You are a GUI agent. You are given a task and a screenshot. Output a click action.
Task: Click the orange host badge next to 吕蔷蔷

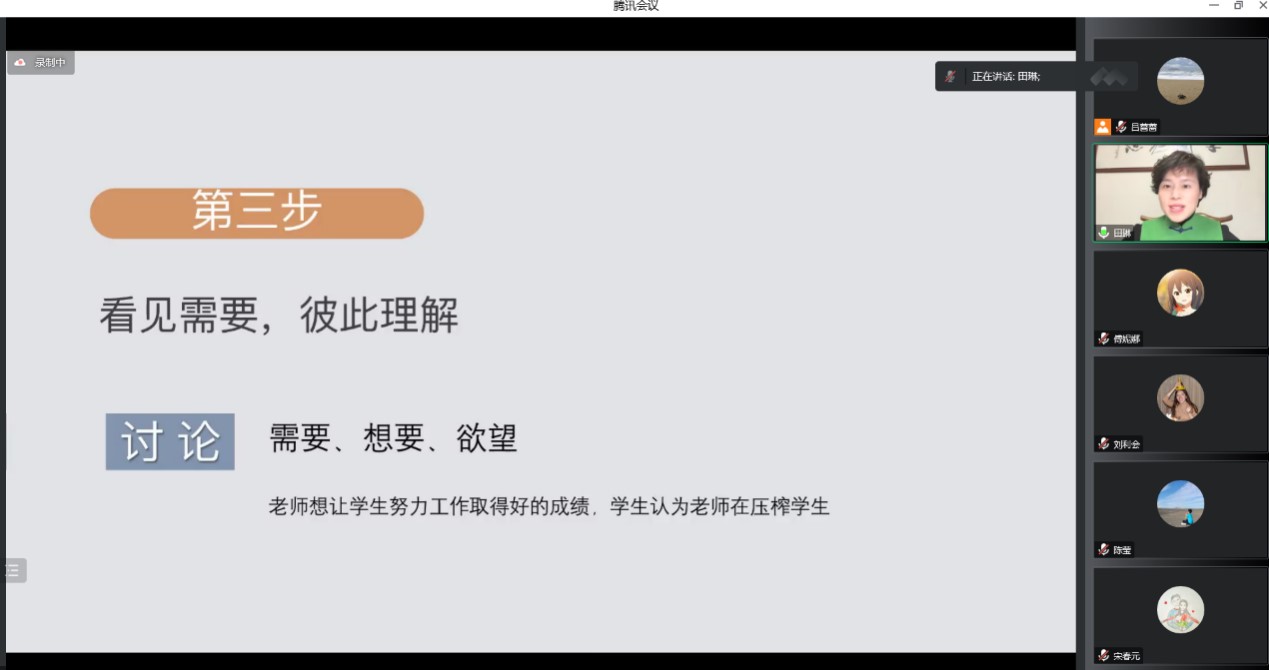coord(1102,127)
